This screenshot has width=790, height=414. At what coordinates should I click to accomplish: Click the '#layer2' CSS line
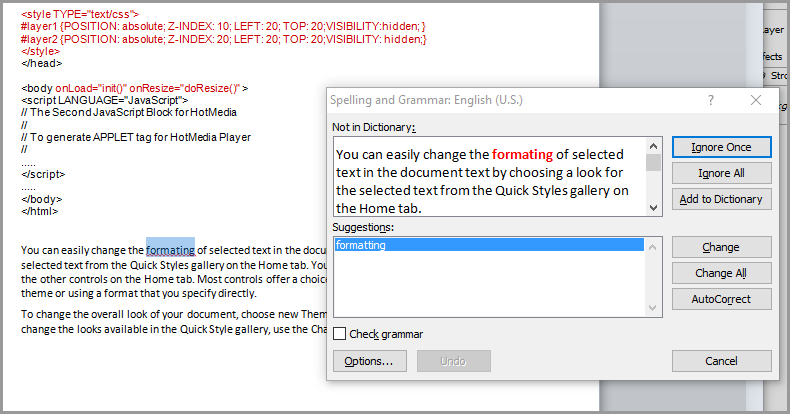pyautogui.click(x=224, y=39)
